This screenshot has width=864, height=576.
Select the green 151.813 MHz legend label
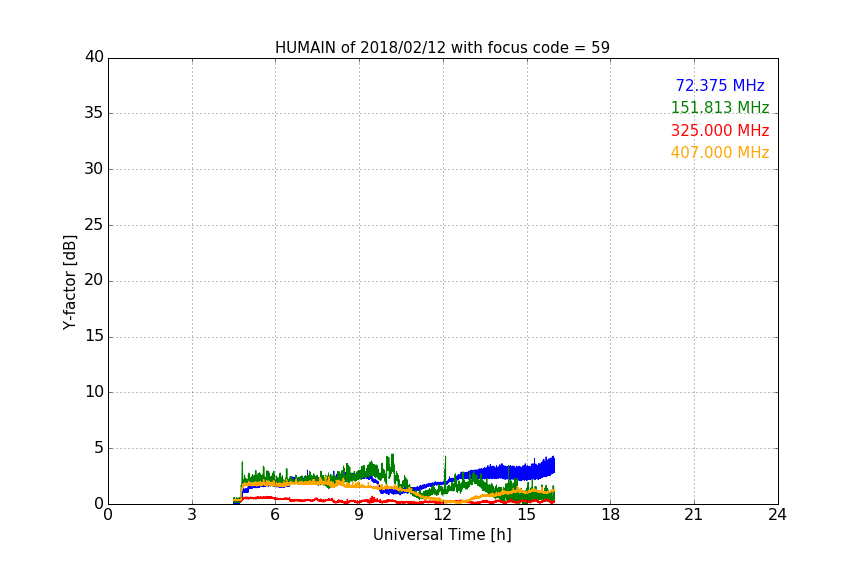click(x=720, y=107)
